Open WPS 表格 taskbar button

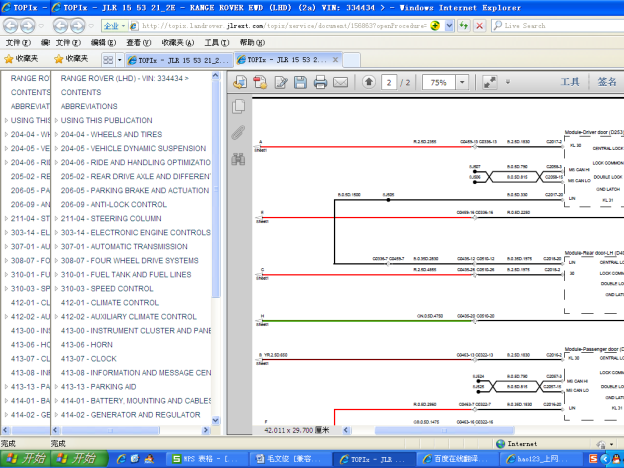coord(207,459)
